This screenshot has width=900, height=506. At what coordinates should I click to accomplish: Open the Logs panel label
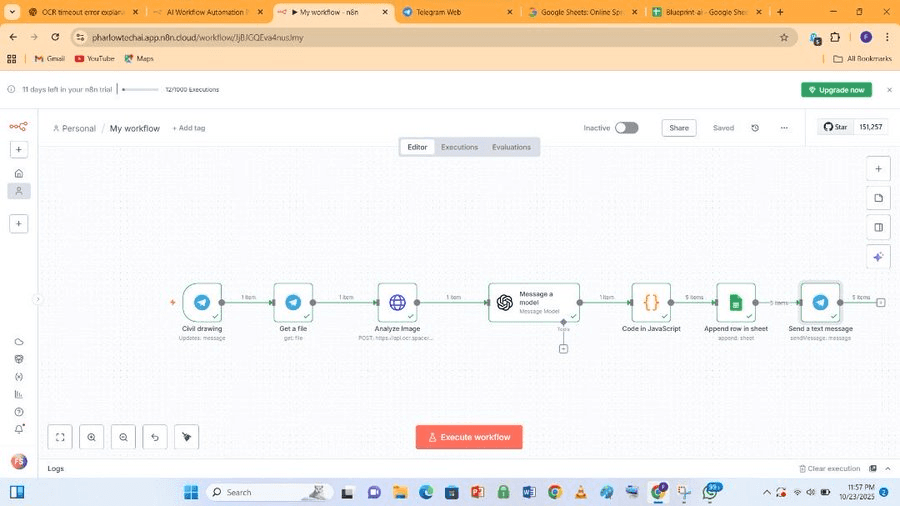click(x=56, y=469)
